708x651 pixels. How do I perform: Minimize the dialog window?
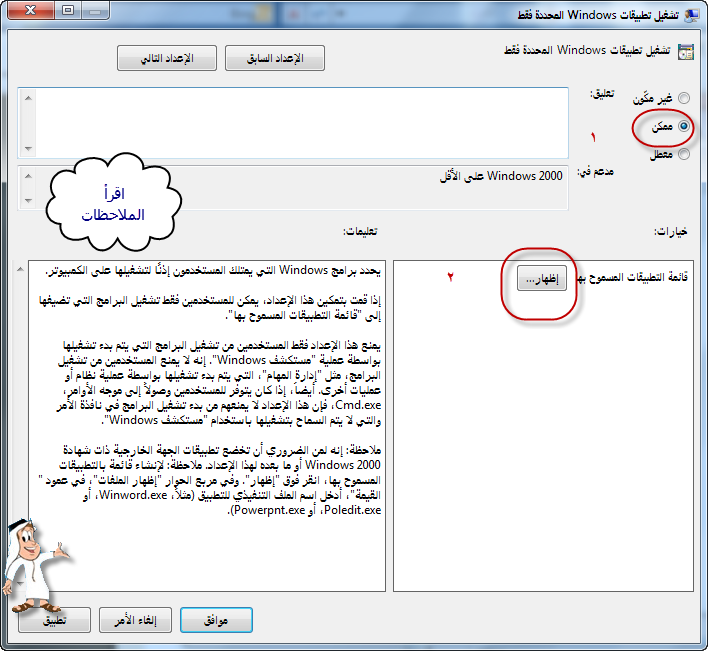coord(95,10)
